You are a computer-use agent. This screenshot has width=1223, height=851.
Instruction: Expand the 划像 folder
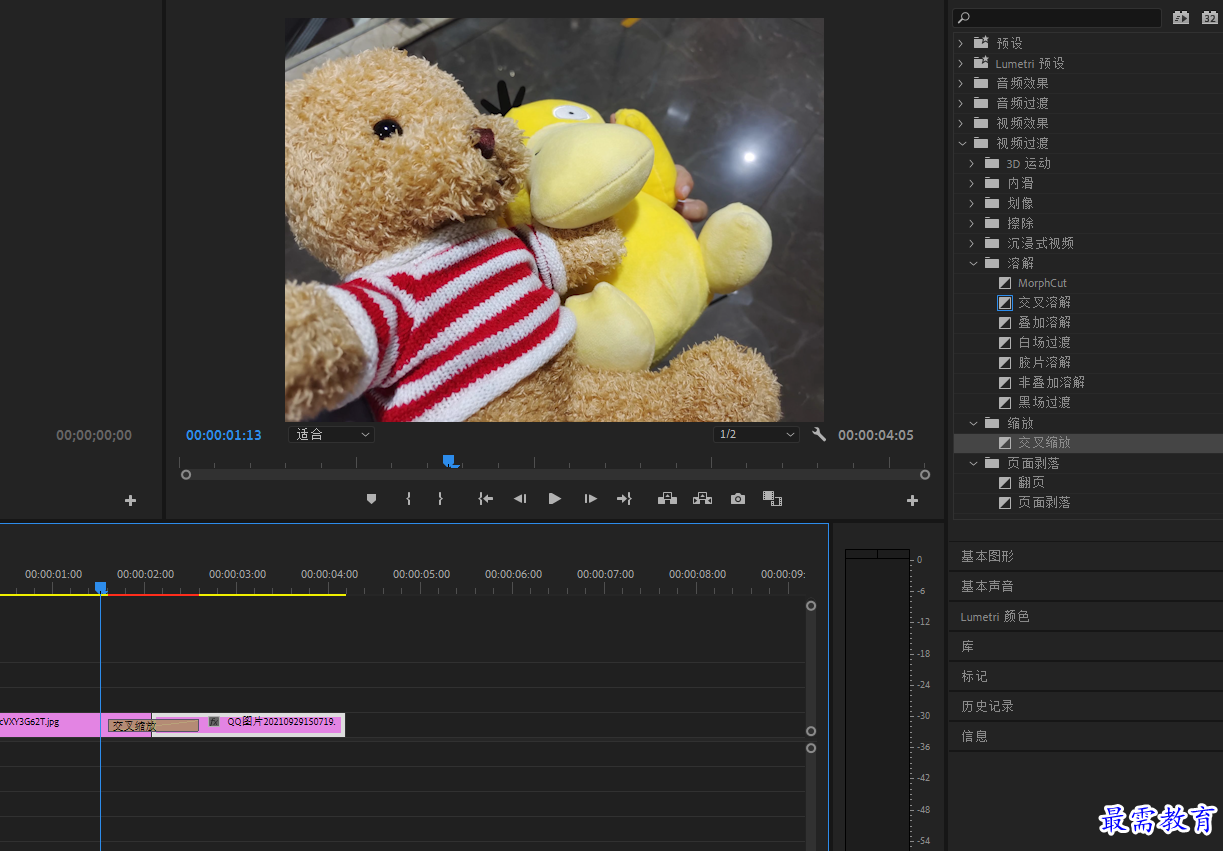click(972, 203)
